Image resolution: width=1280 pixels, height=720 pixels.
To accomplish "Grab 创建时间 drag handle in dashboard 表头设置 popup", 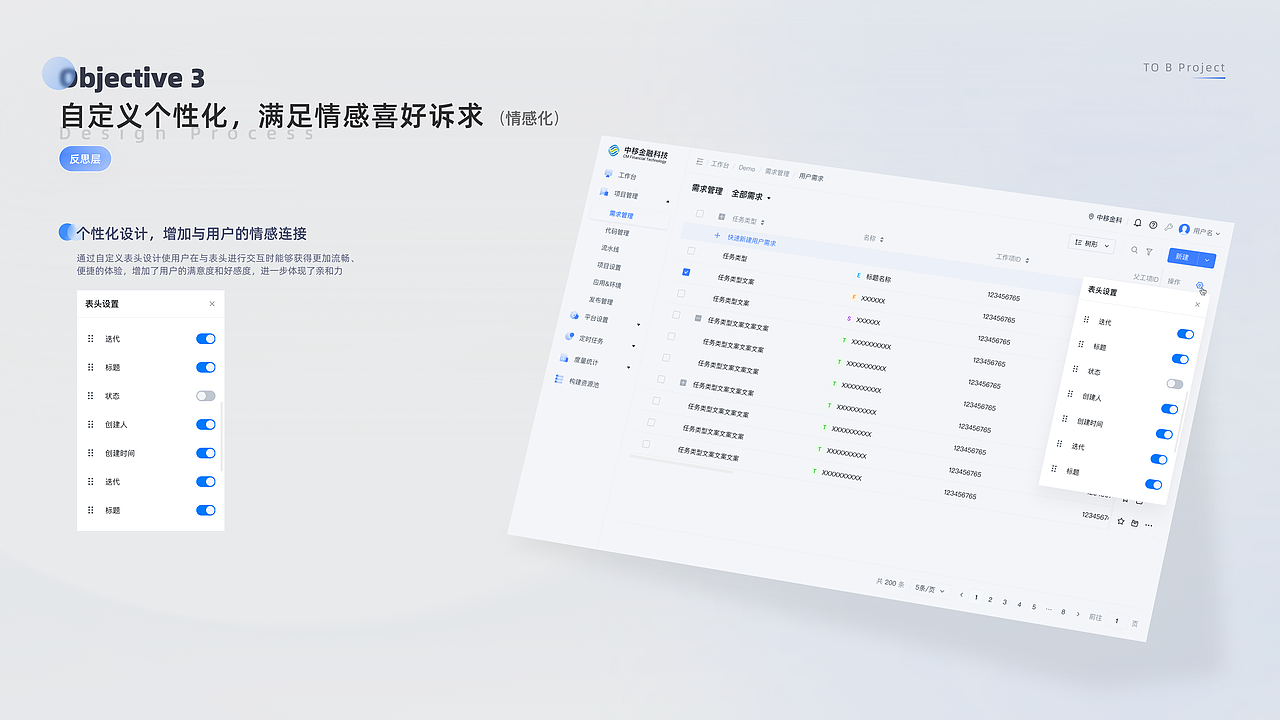I will (1065, 419).
